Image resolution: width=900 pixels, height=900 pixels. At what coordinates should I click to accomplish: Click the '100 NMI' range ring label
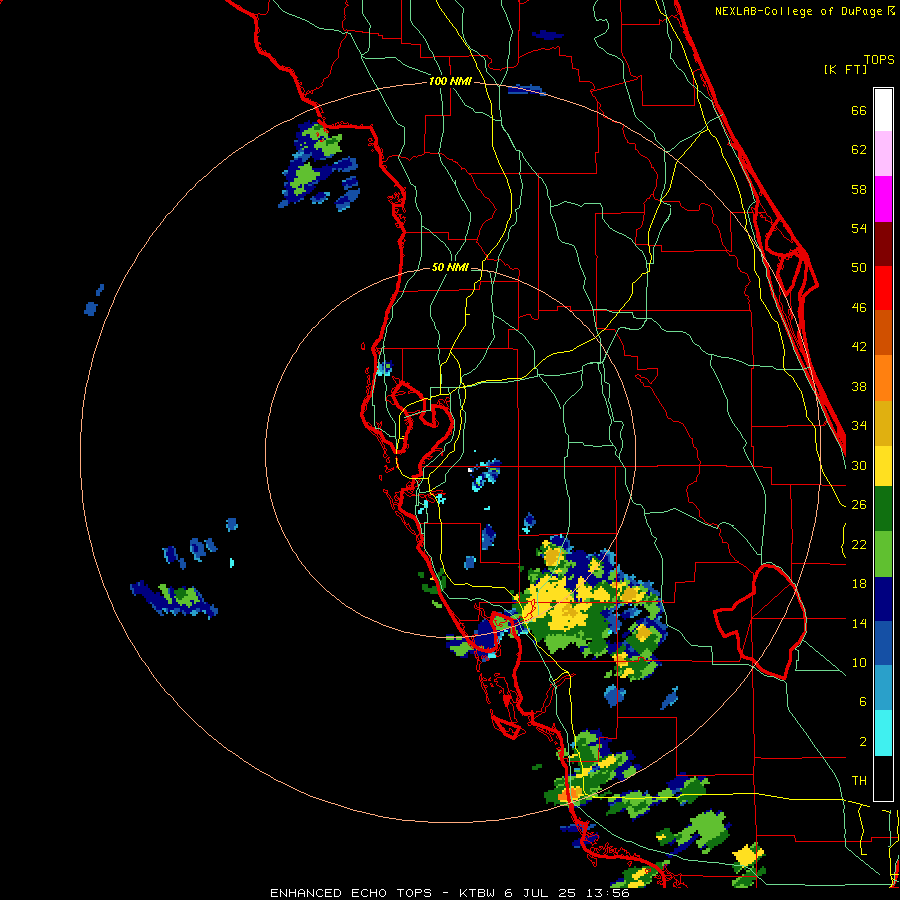point(450,82)
